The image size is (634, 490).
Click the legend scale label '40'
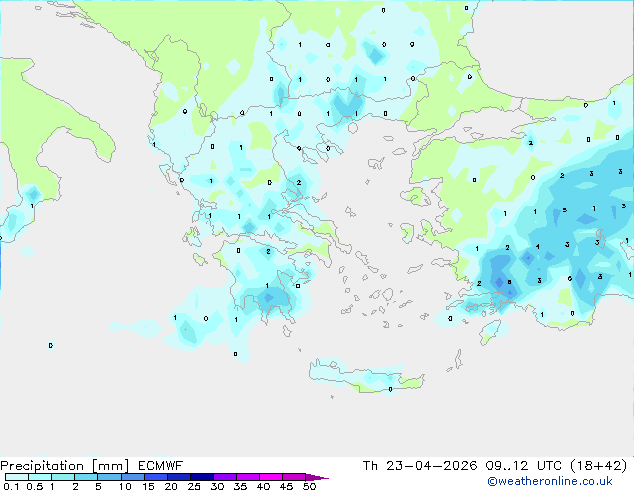click(x=263, y=486)
